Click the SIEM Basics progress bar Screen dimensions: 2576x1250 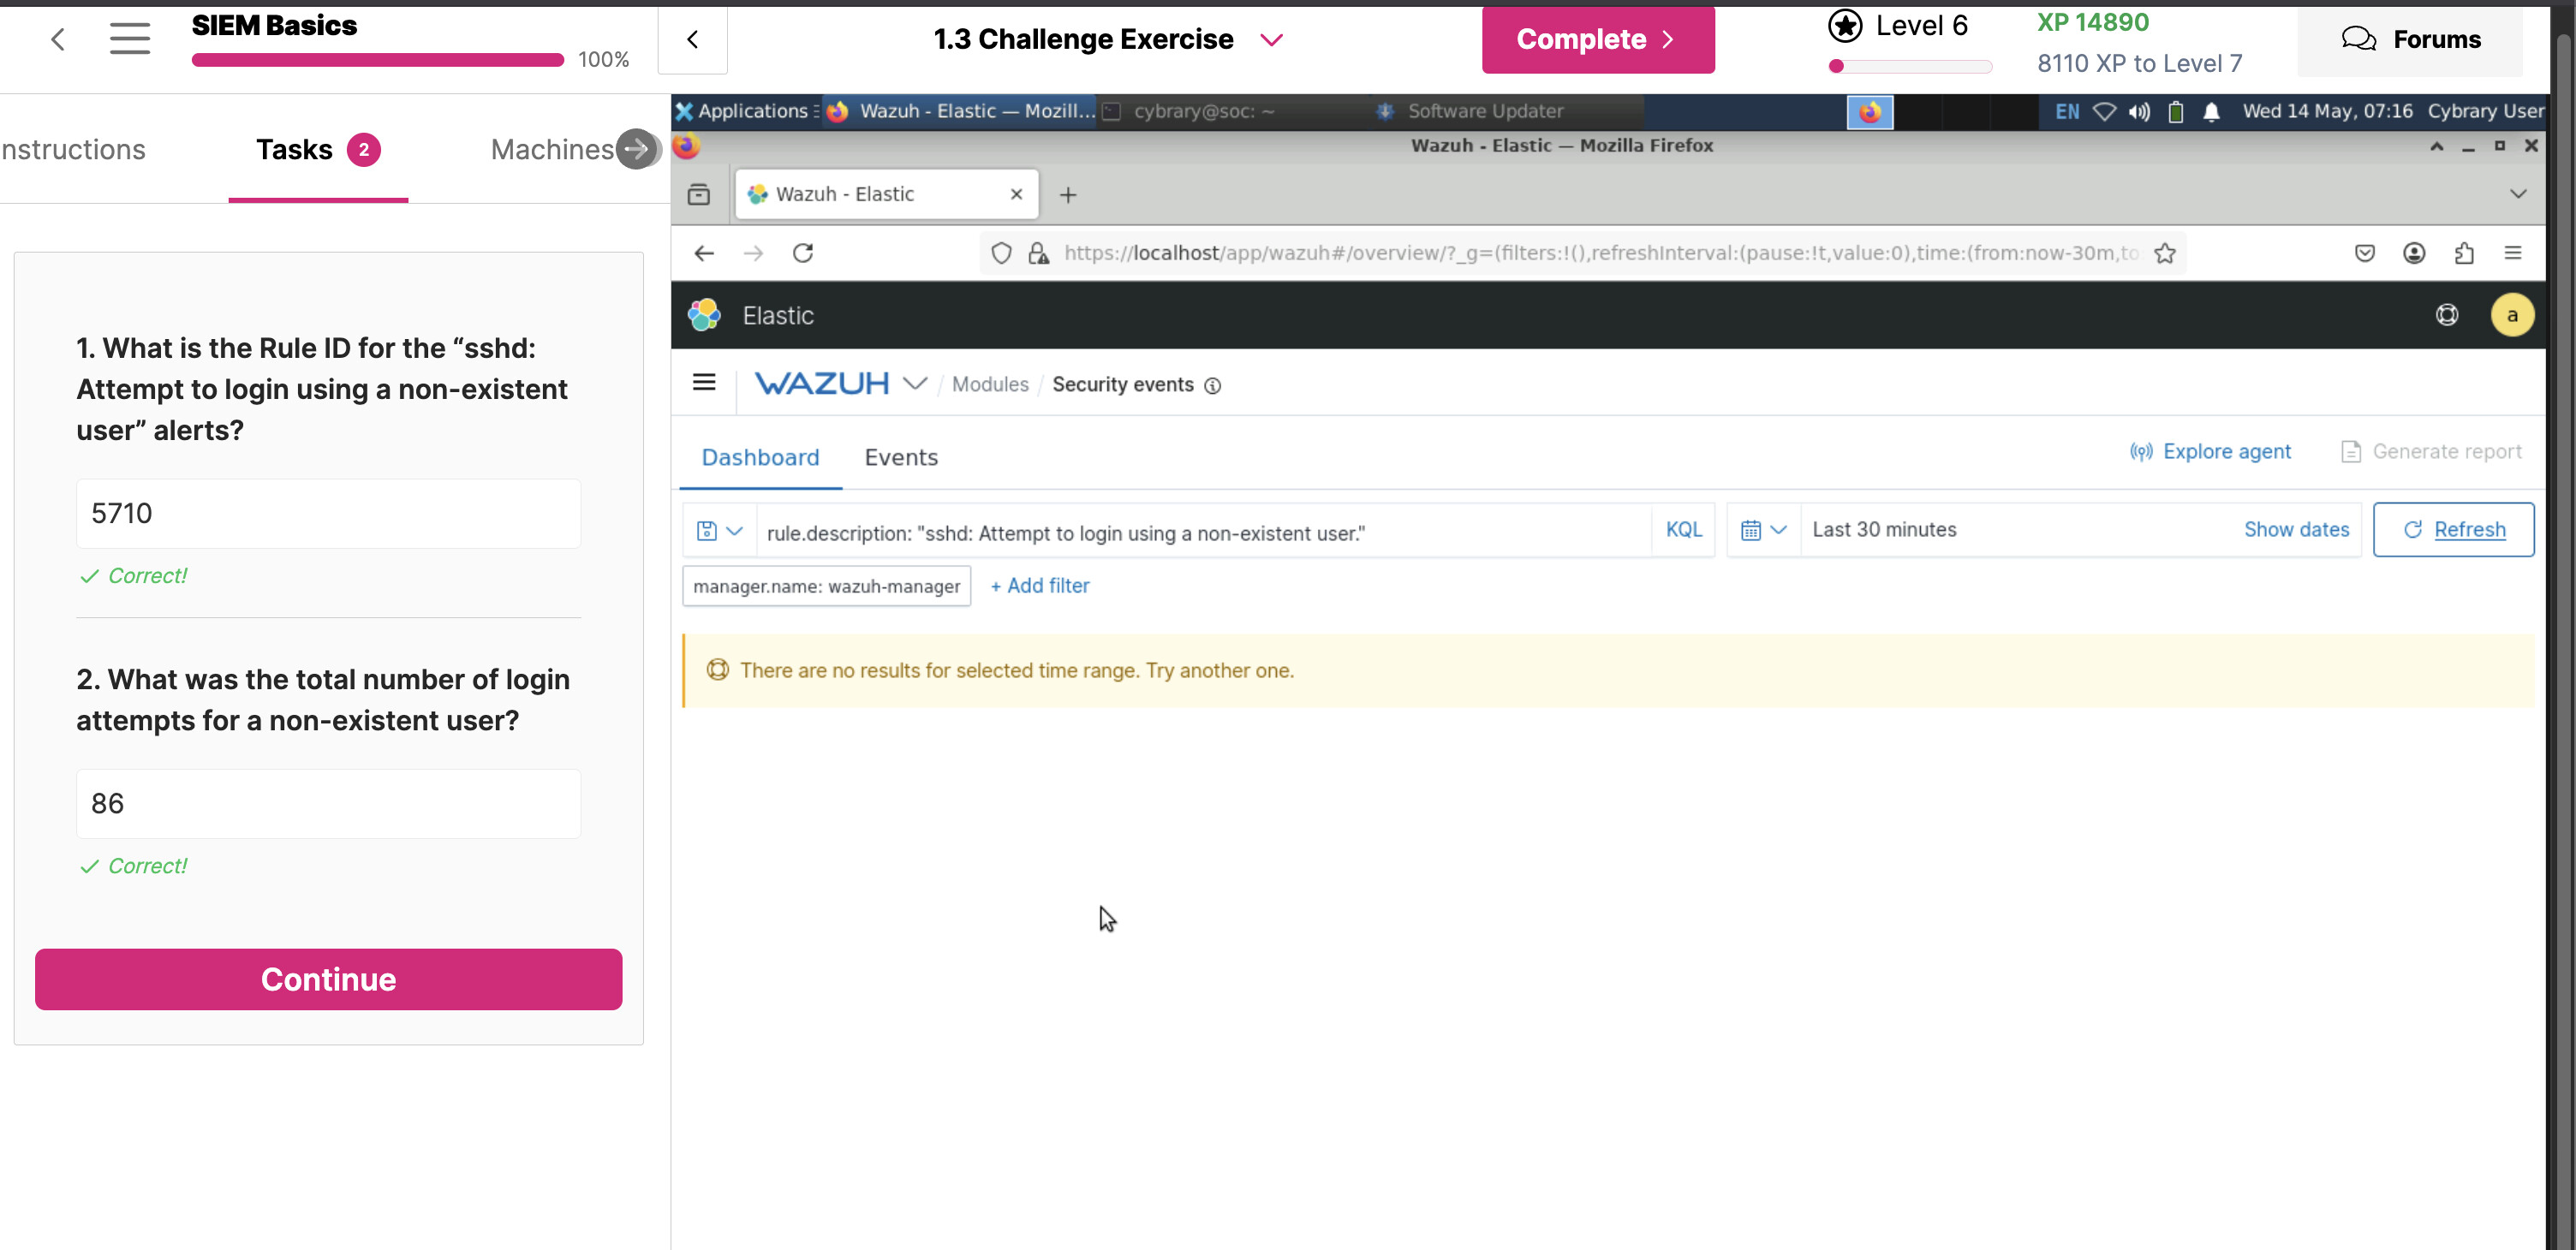click(377, 60)
